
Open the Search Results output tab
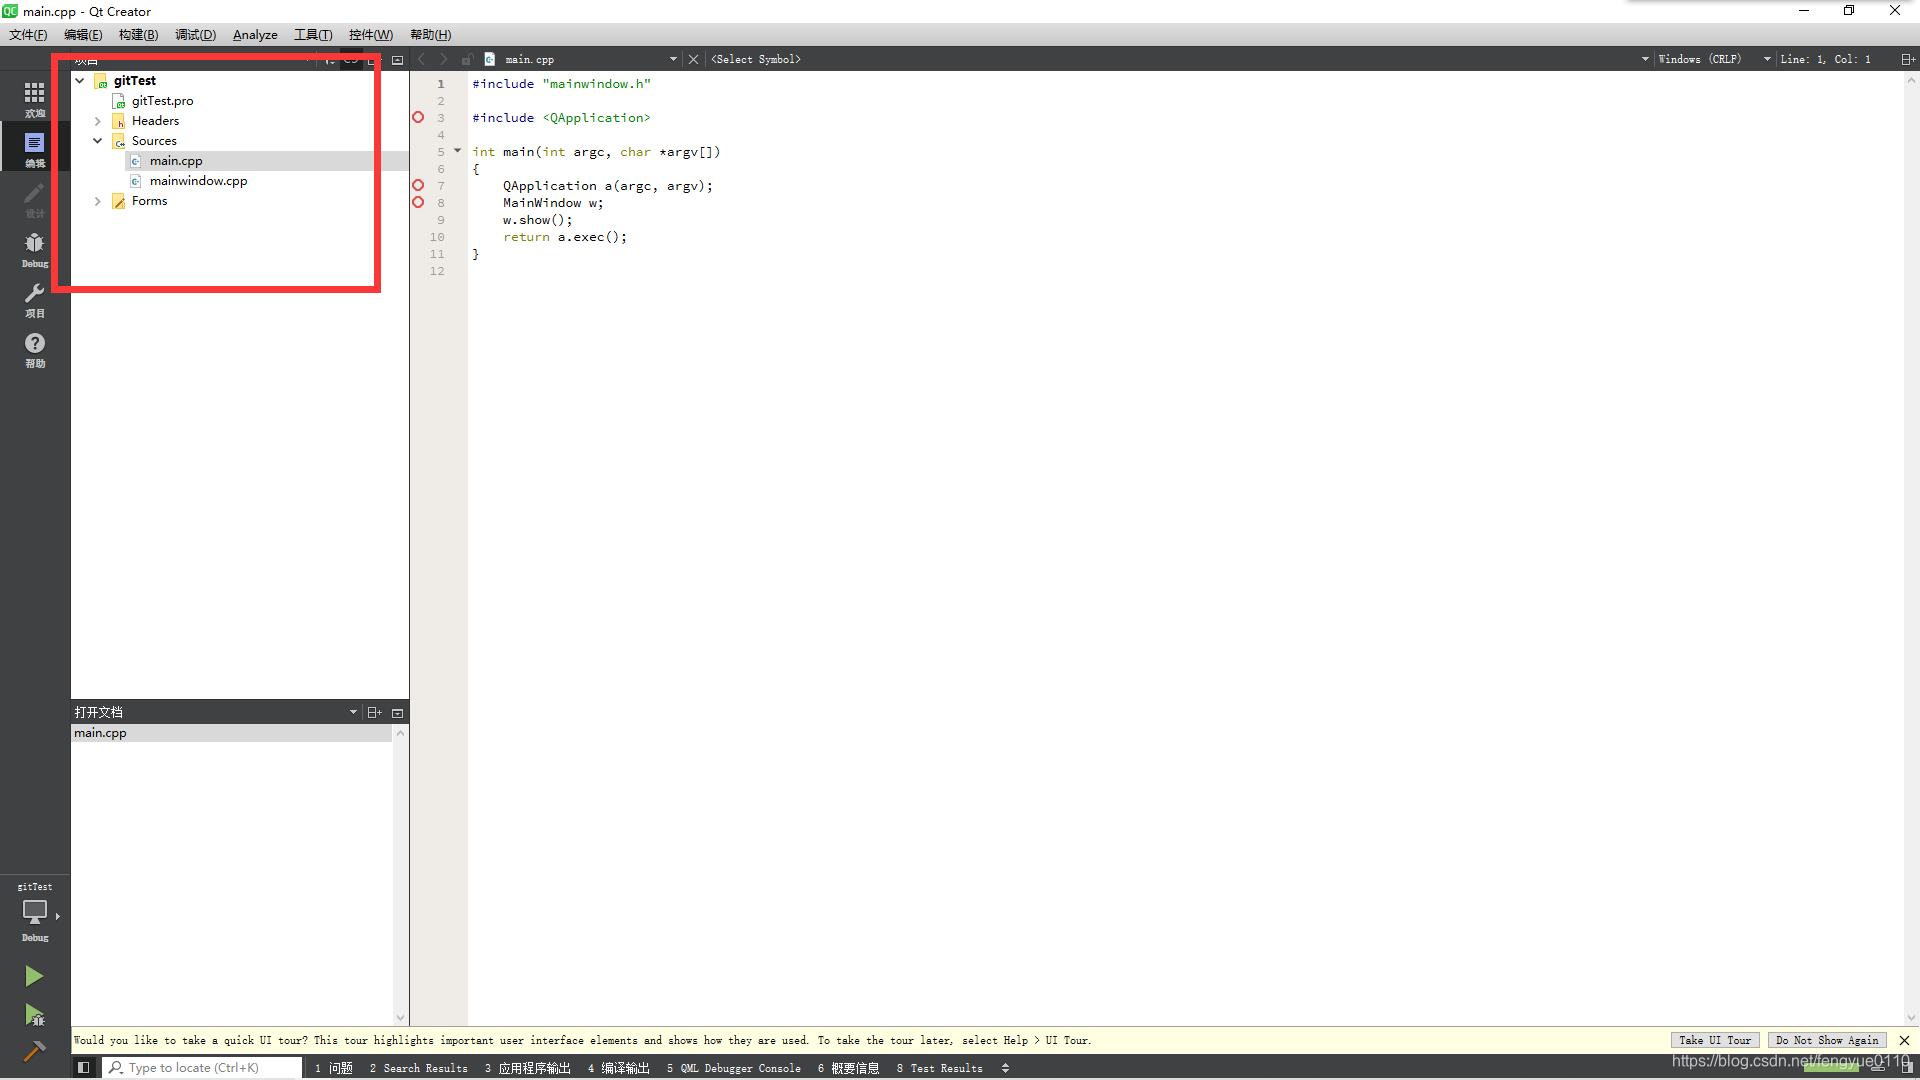[x=418, y=1068]
